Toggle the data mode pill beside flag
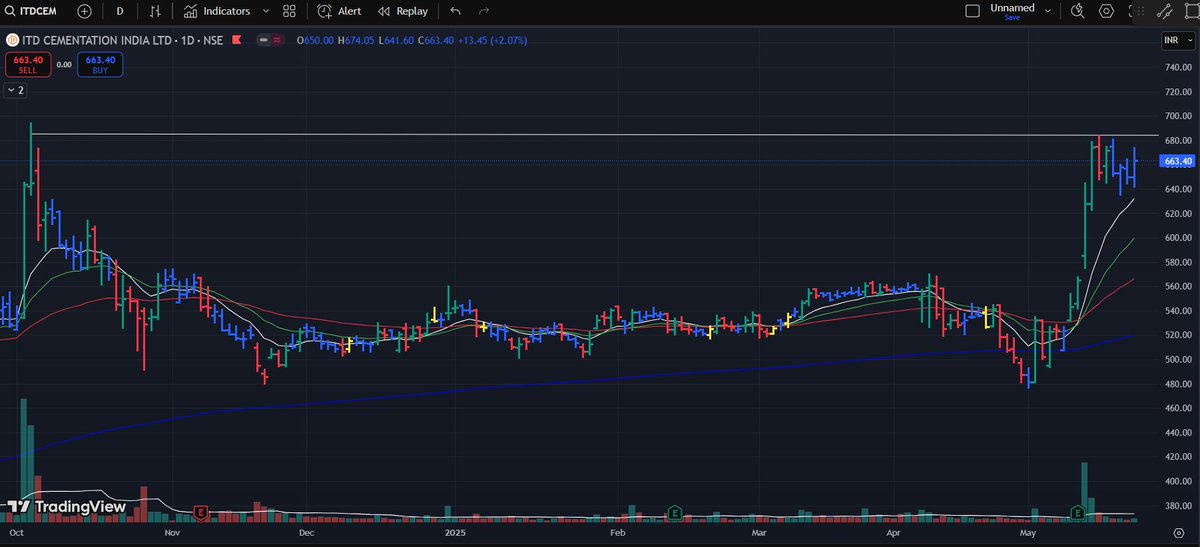The image size is (1200, 547). pos(268,40)
